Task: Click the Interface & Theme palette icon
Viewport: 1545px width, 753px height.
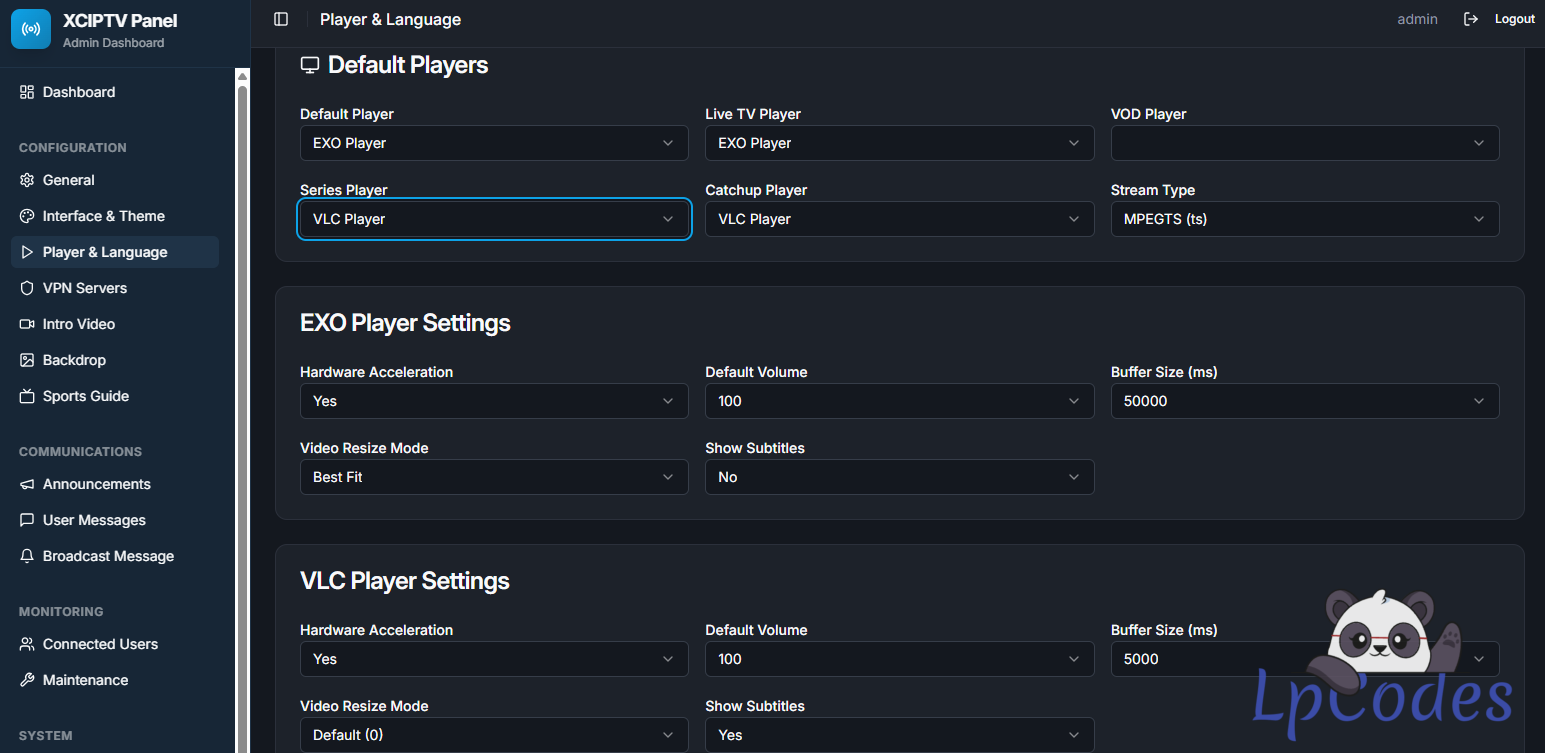Action: [27, 216]
